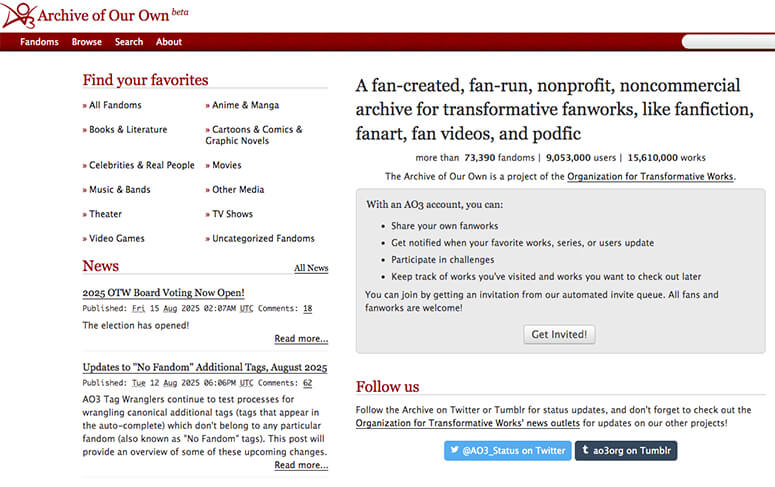
Task: Open the All Fandoms link
Action: click(115, 105)
